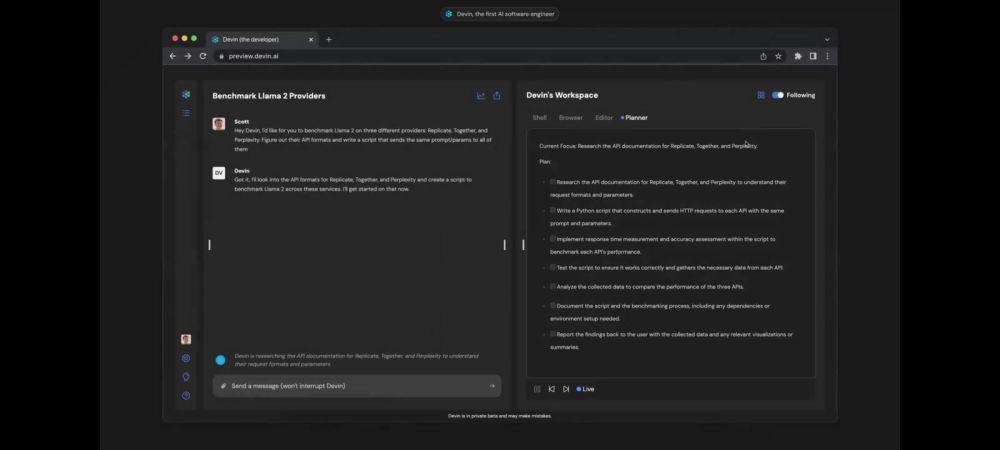The height and width of the screenshot is (450, 1000).
Task: Click the Devin logo in the sidebar
Action: pyautogui.click(x=186, y=94)
